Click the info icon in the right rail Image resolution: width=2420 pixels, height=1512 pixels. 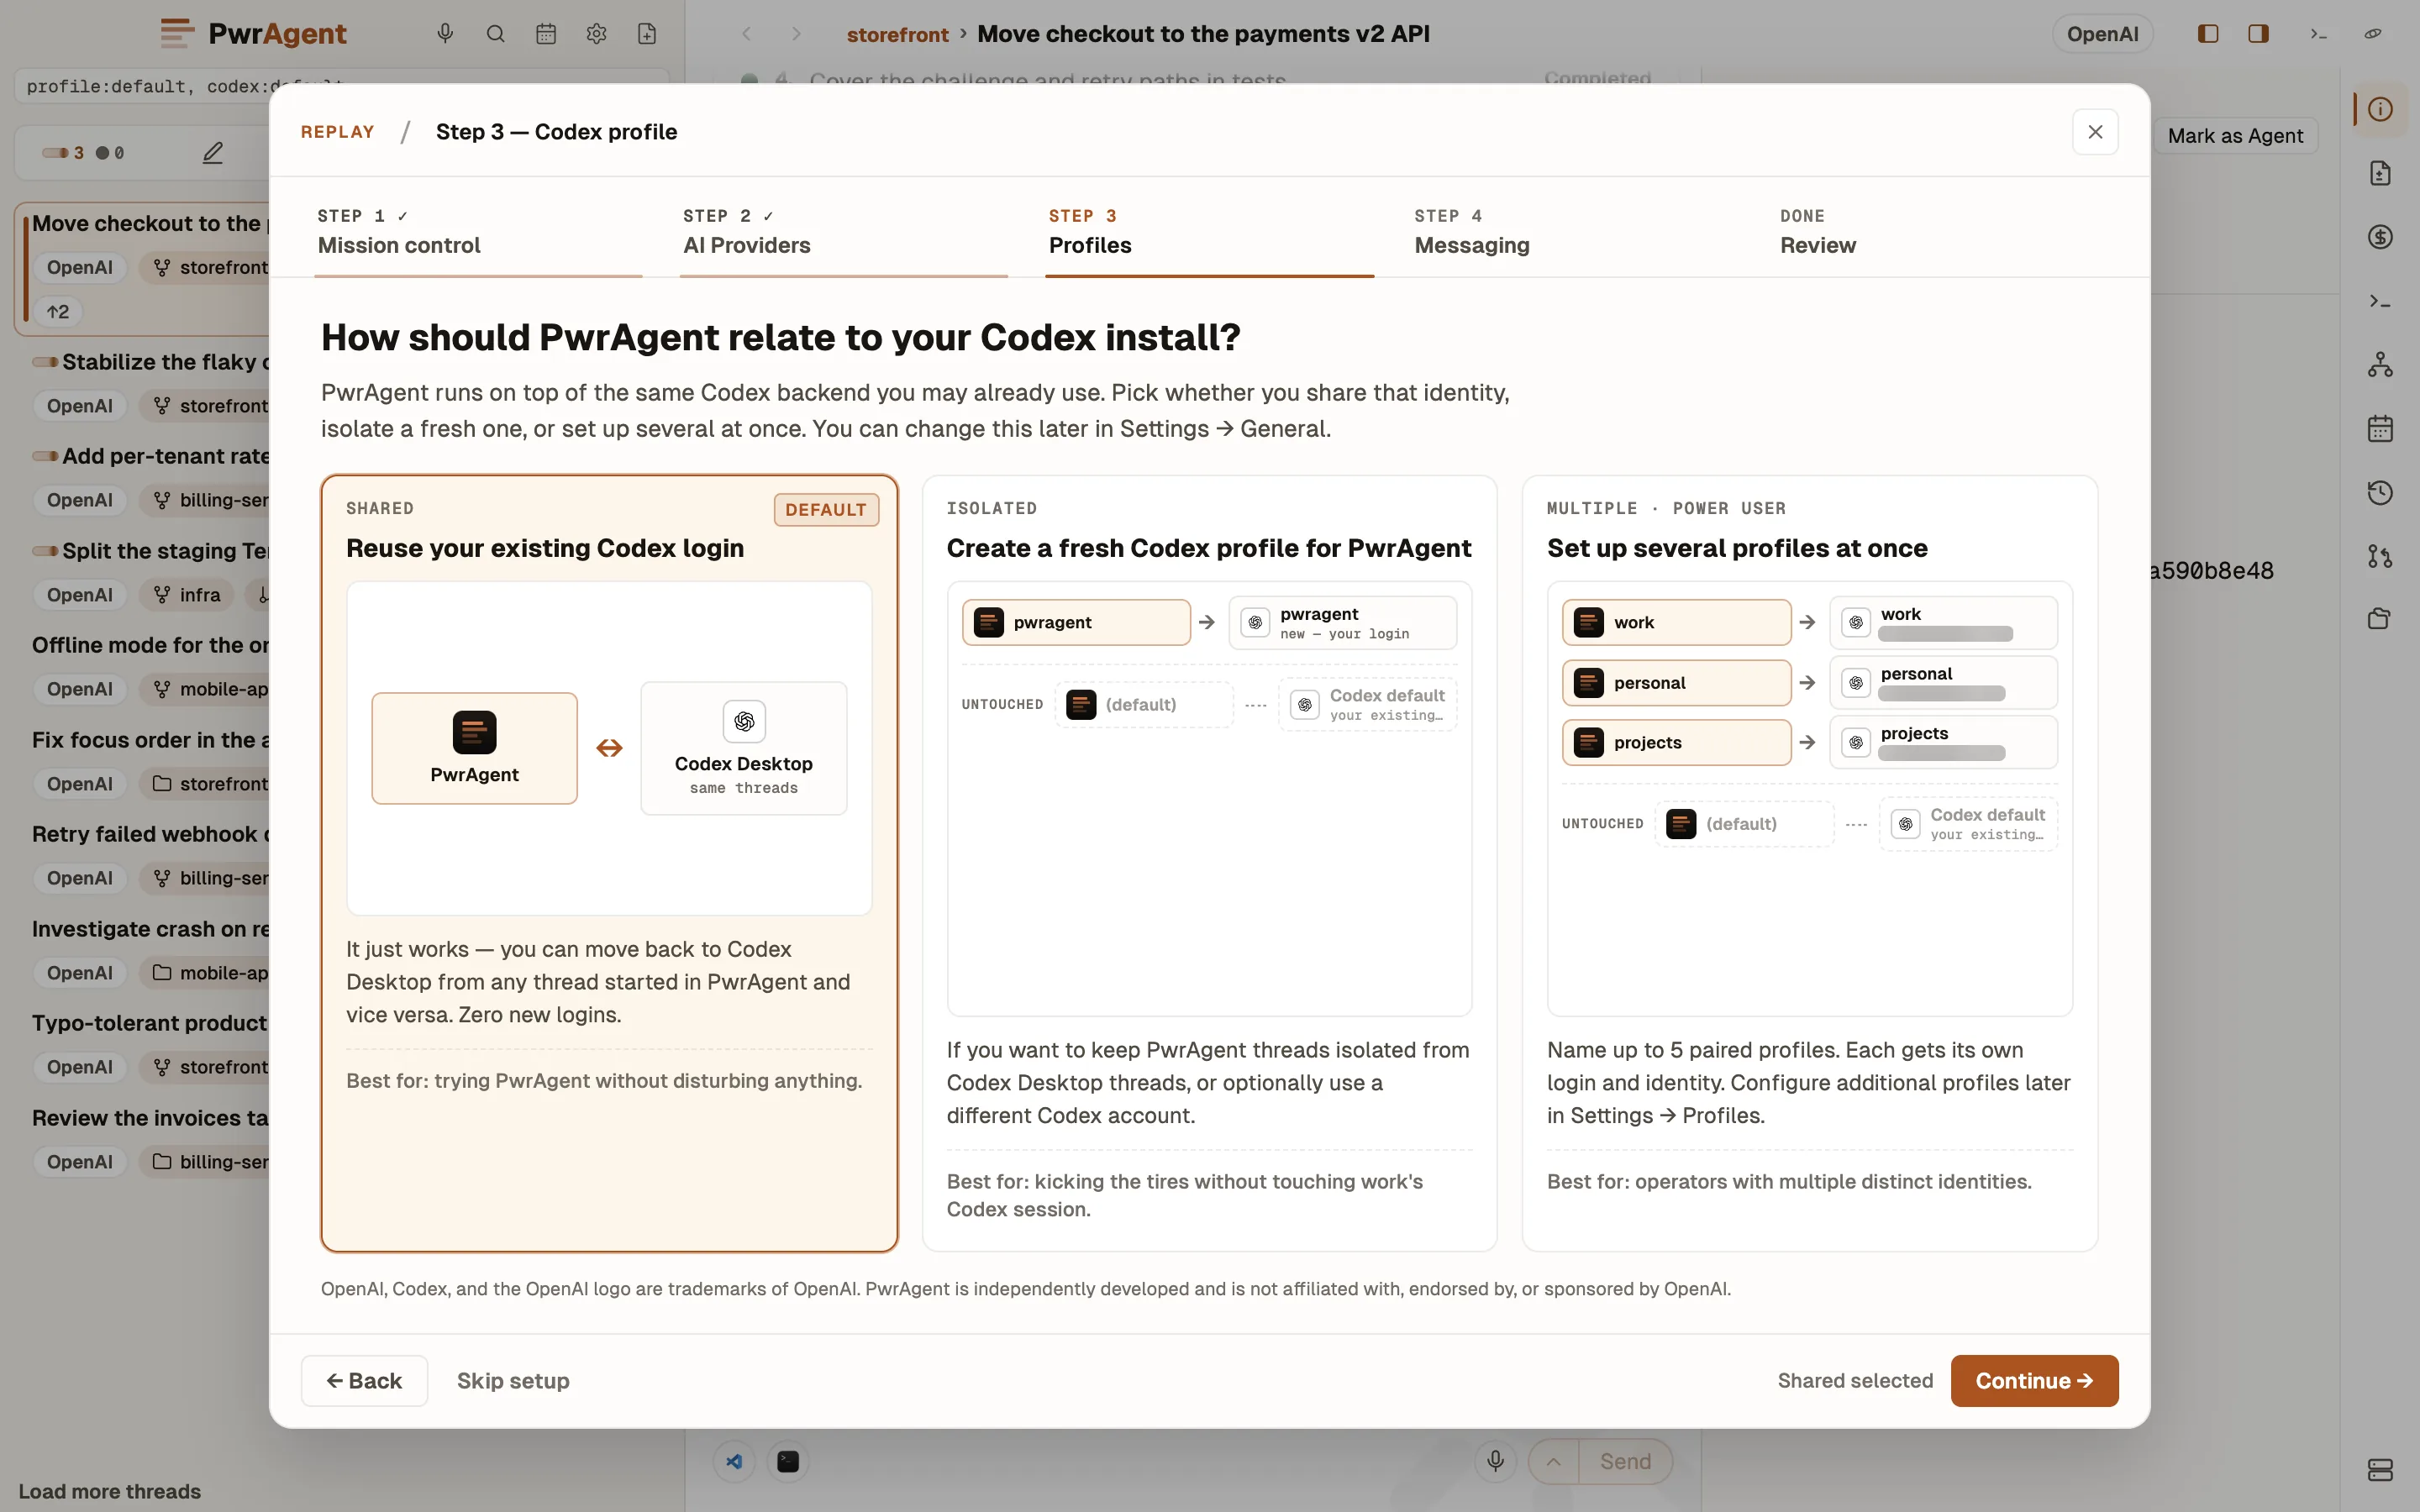pyautogui.click(x=2380, y=109)
